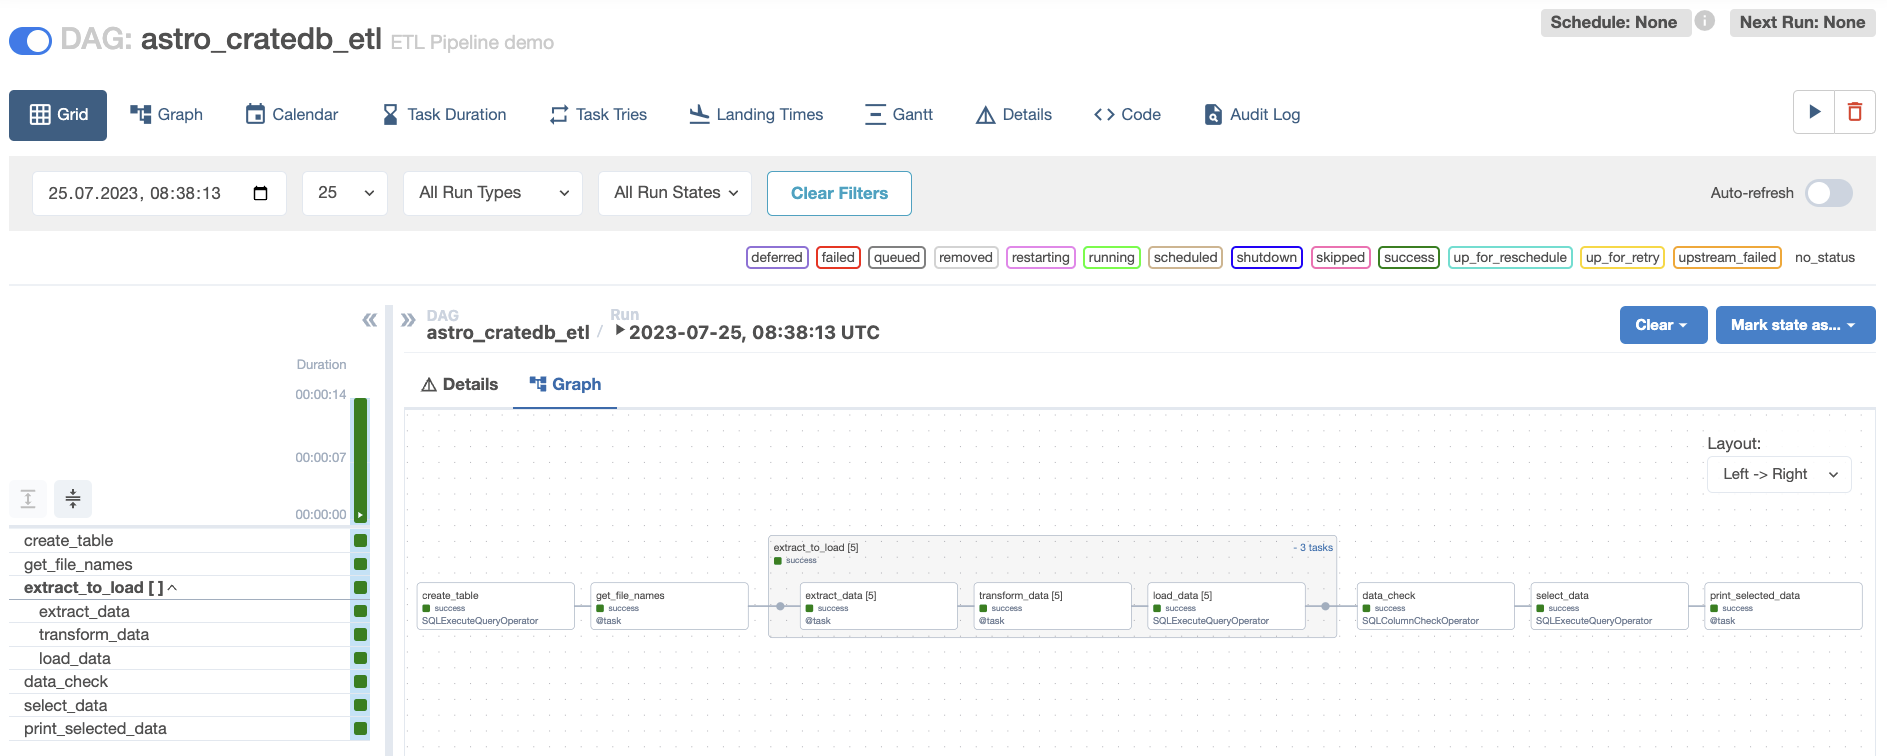The height and width of the screenshot is (756, 1887).
Task: Expand details panel with double-right chevron
Action: (408, 320)
